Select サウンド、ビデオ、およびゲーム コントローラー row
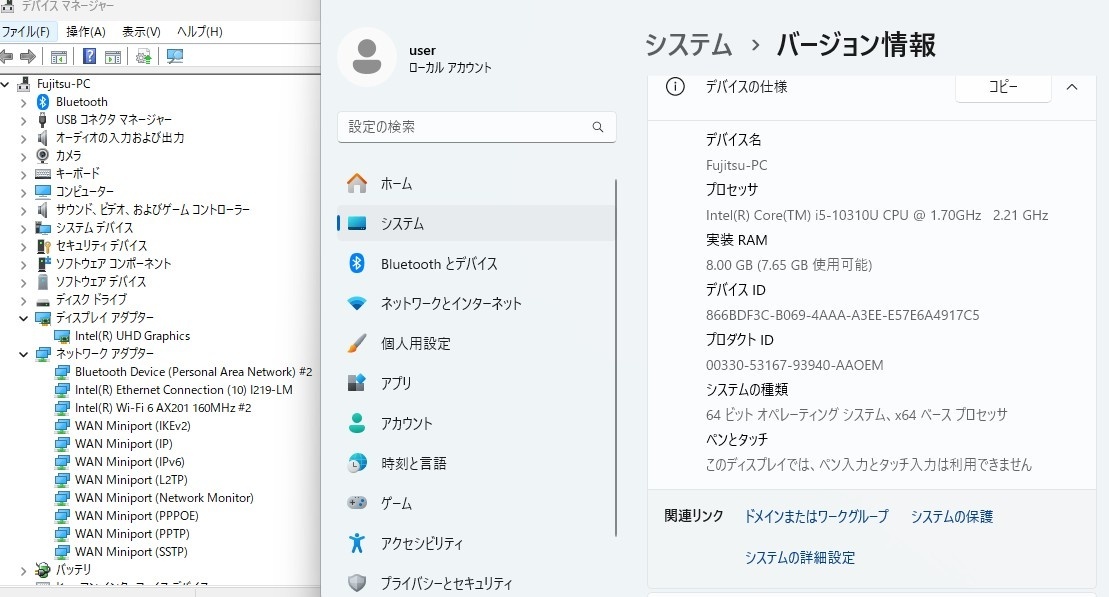This screenshot has width=1109, height=597. tap(152, 209)
